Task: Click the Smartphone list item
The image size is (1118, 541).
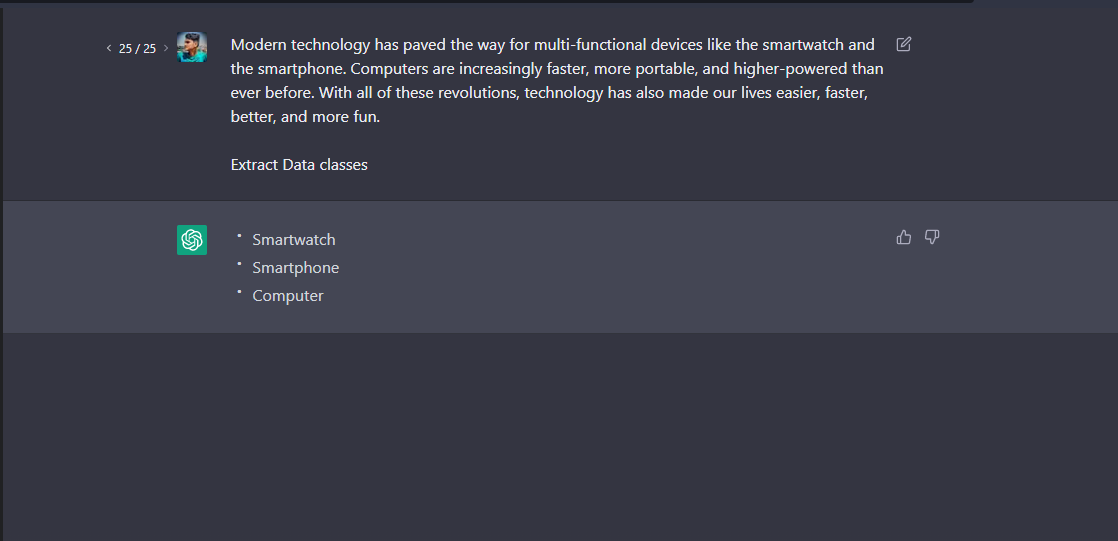Action: [x=295, y=268]
